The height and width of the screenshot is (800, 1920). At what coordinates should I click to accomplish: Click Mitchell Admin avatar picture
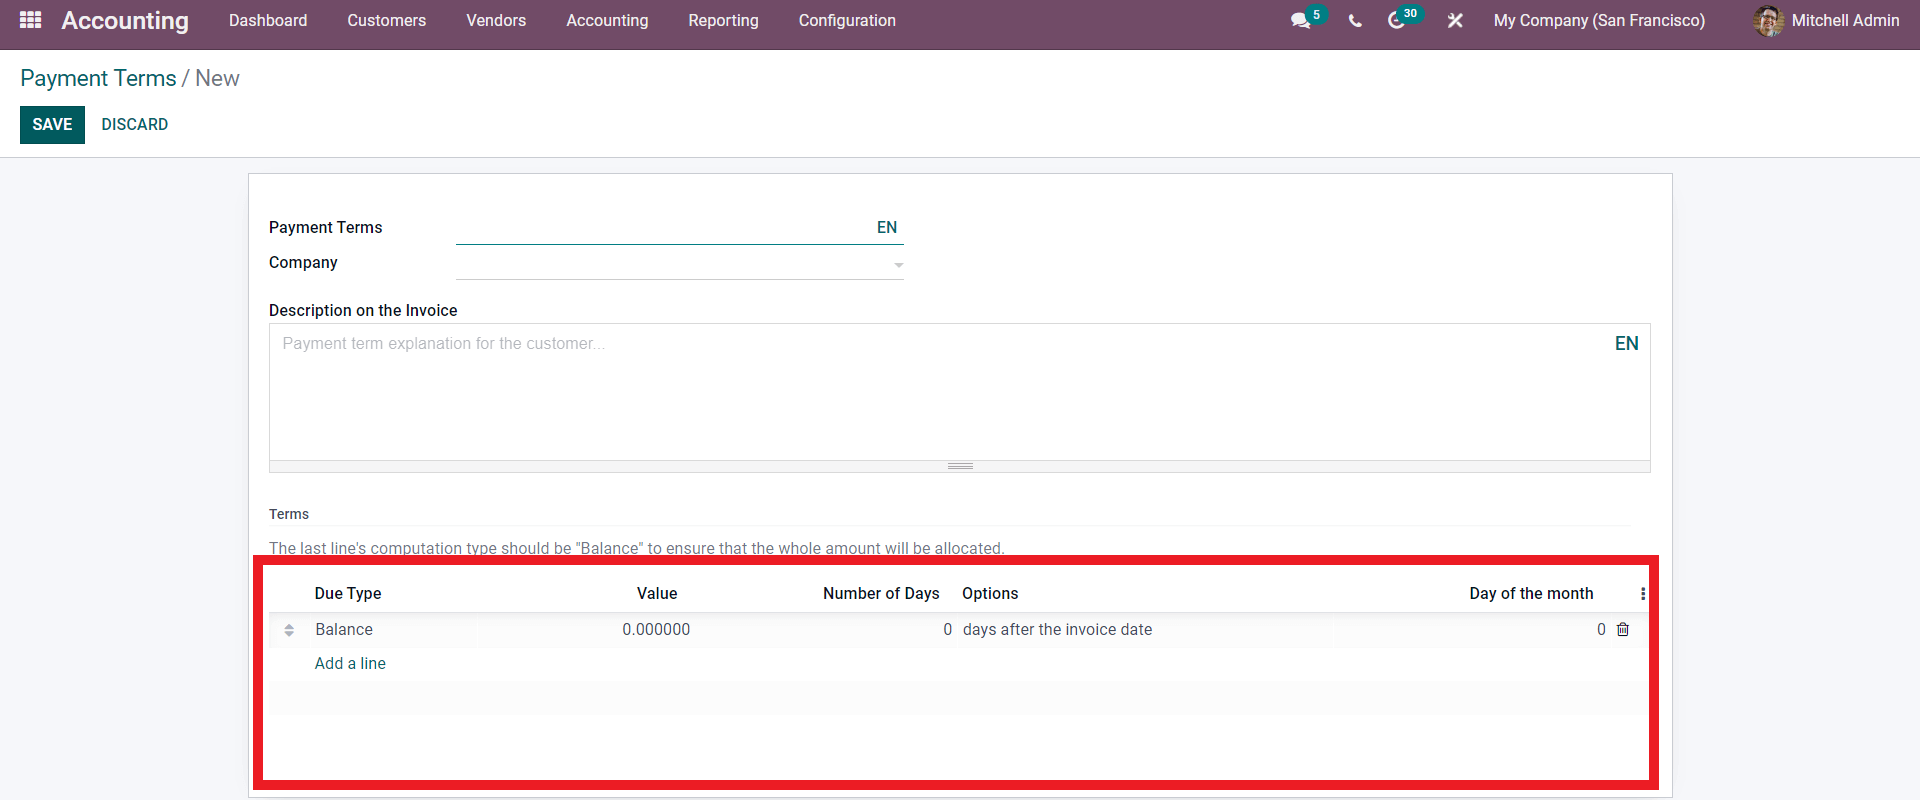point(1768,21)
